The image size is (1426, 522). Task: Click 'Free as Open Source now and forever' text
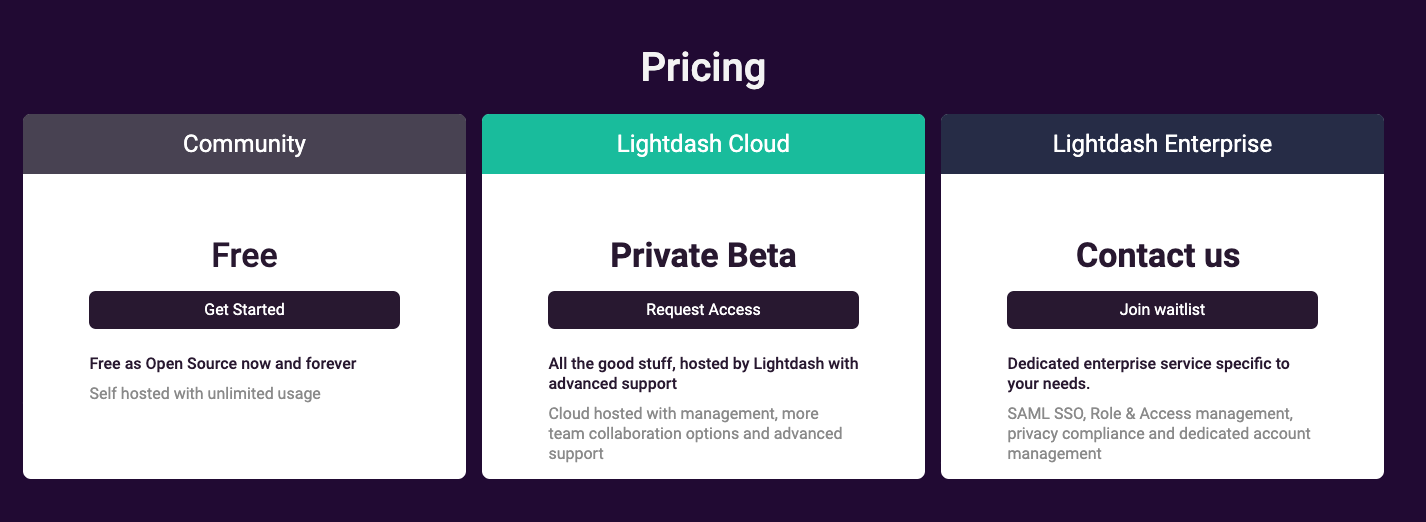(x=223, y=364)
